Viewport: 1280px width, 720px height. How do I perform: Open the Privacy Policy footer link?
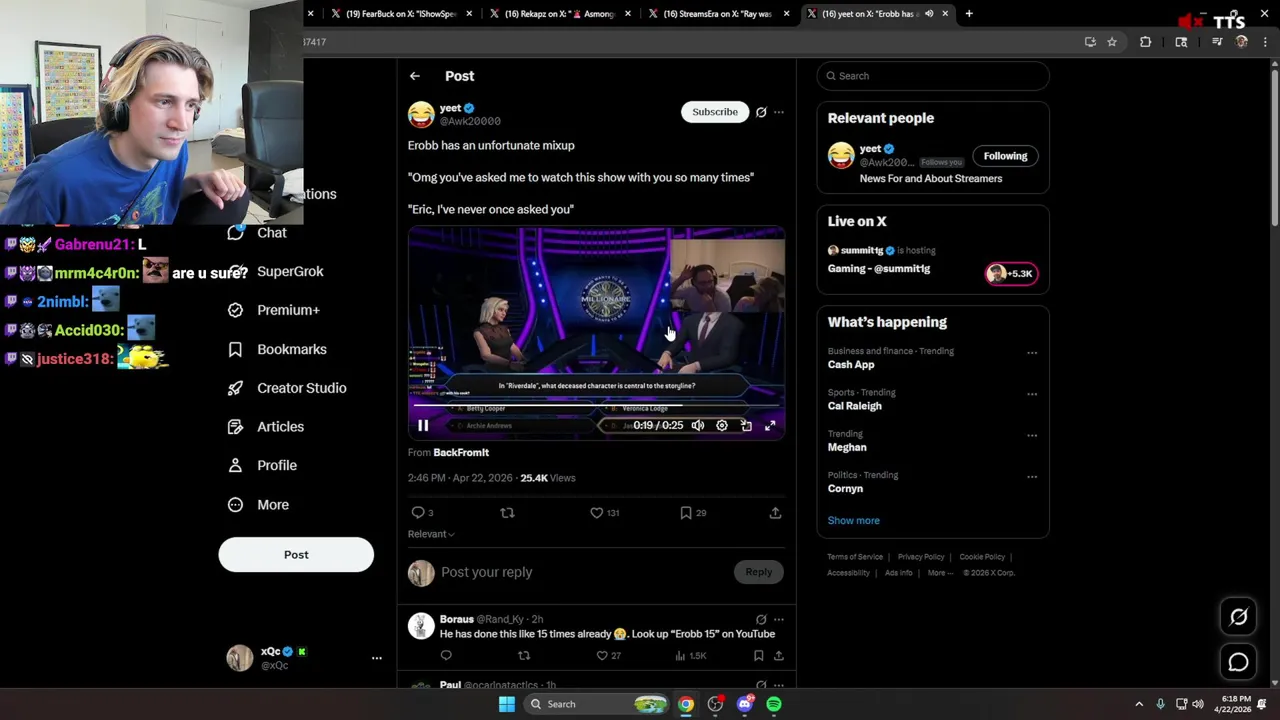(x=921, y=557)
